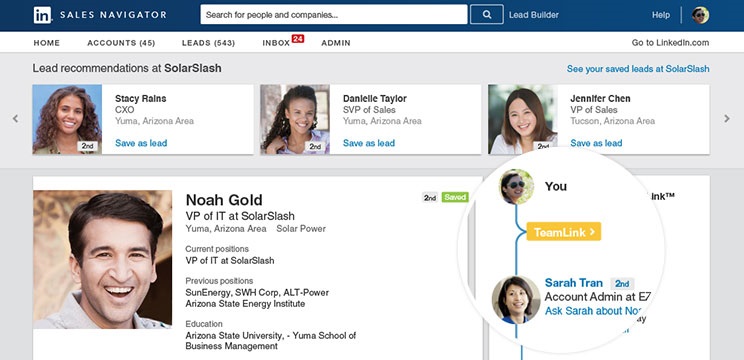Show previous lead recommendations with left arrow
The height and width of the screenshot is (360, 744).
click(x=15, y=119)
